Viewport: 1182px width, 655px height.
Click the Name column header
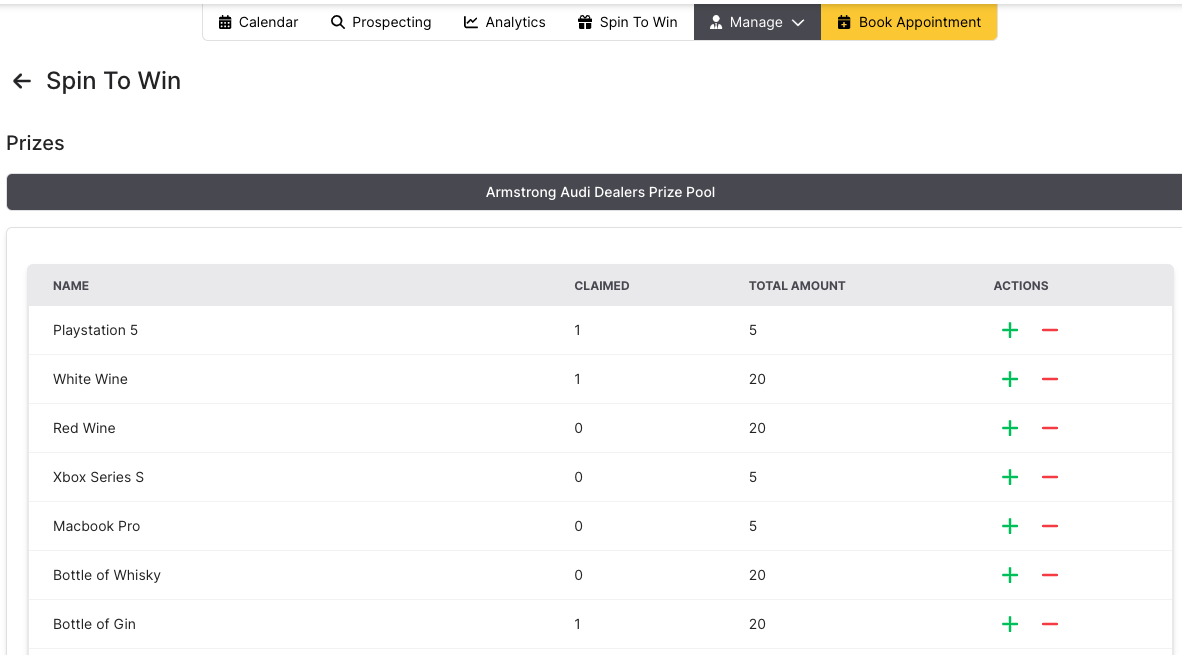click(x=71, y=286)
